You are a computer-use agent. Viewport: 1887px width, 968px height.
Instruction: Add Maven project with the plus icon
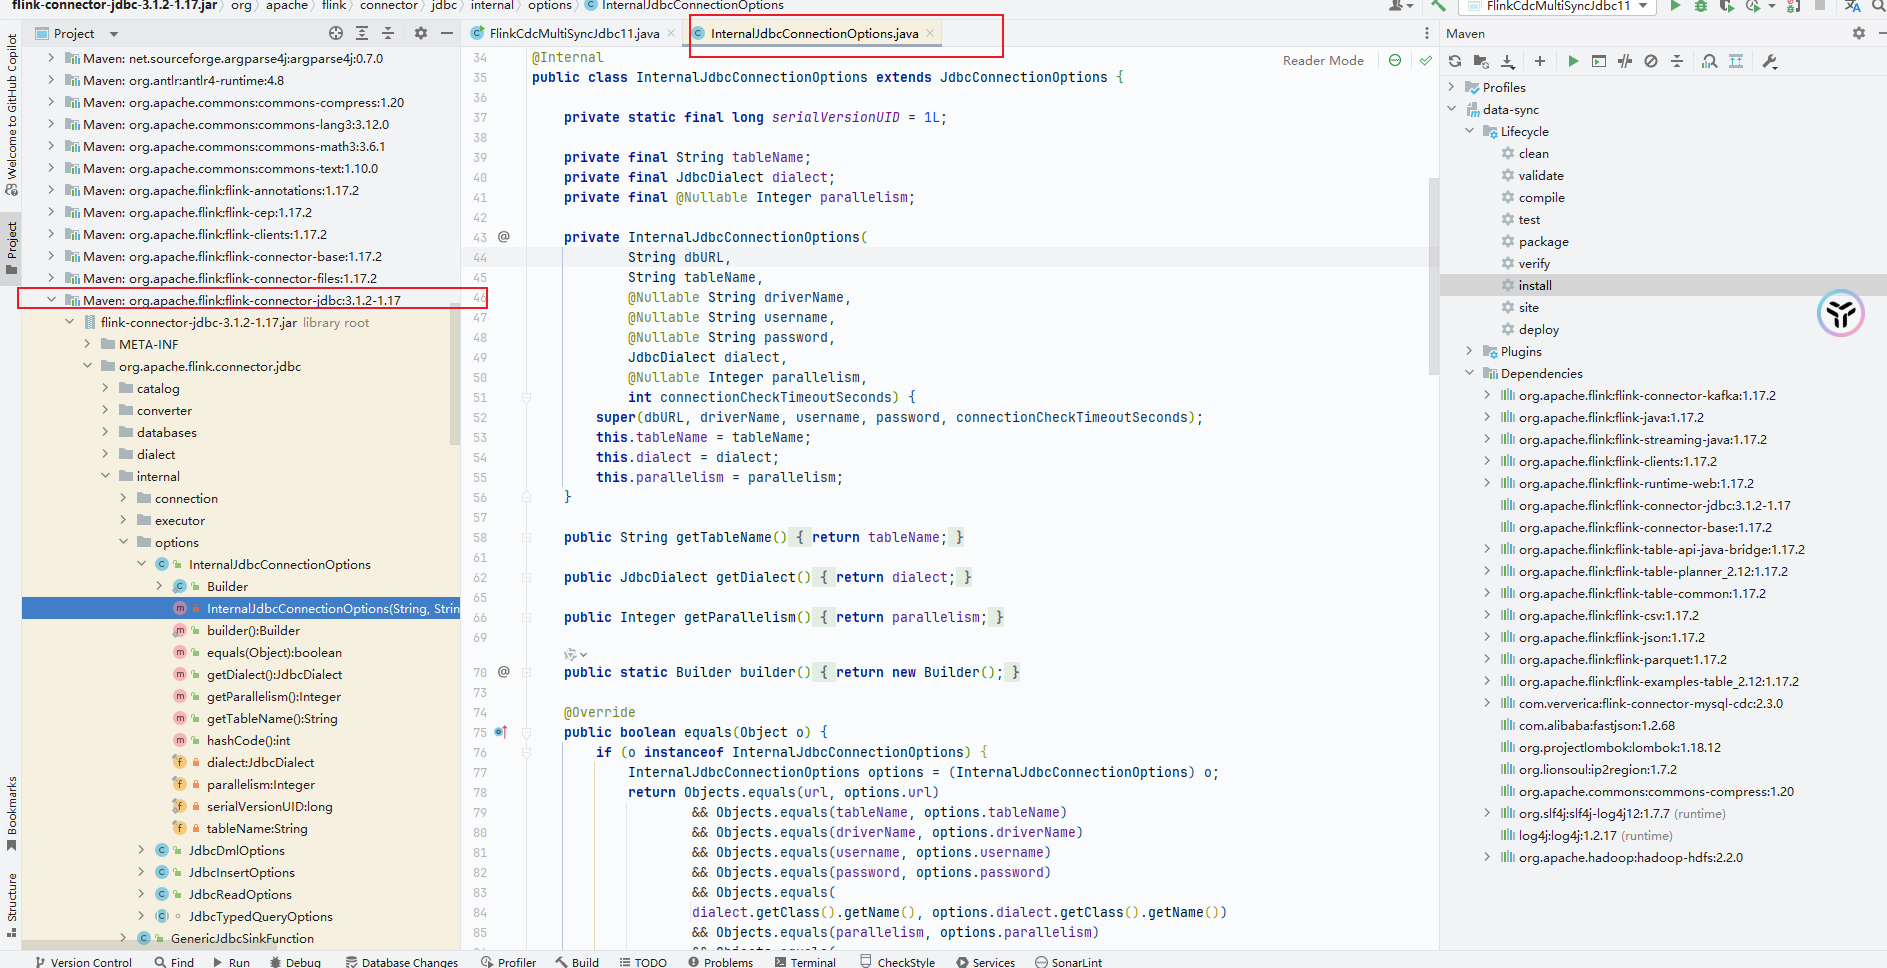[x=1540, y=61]
